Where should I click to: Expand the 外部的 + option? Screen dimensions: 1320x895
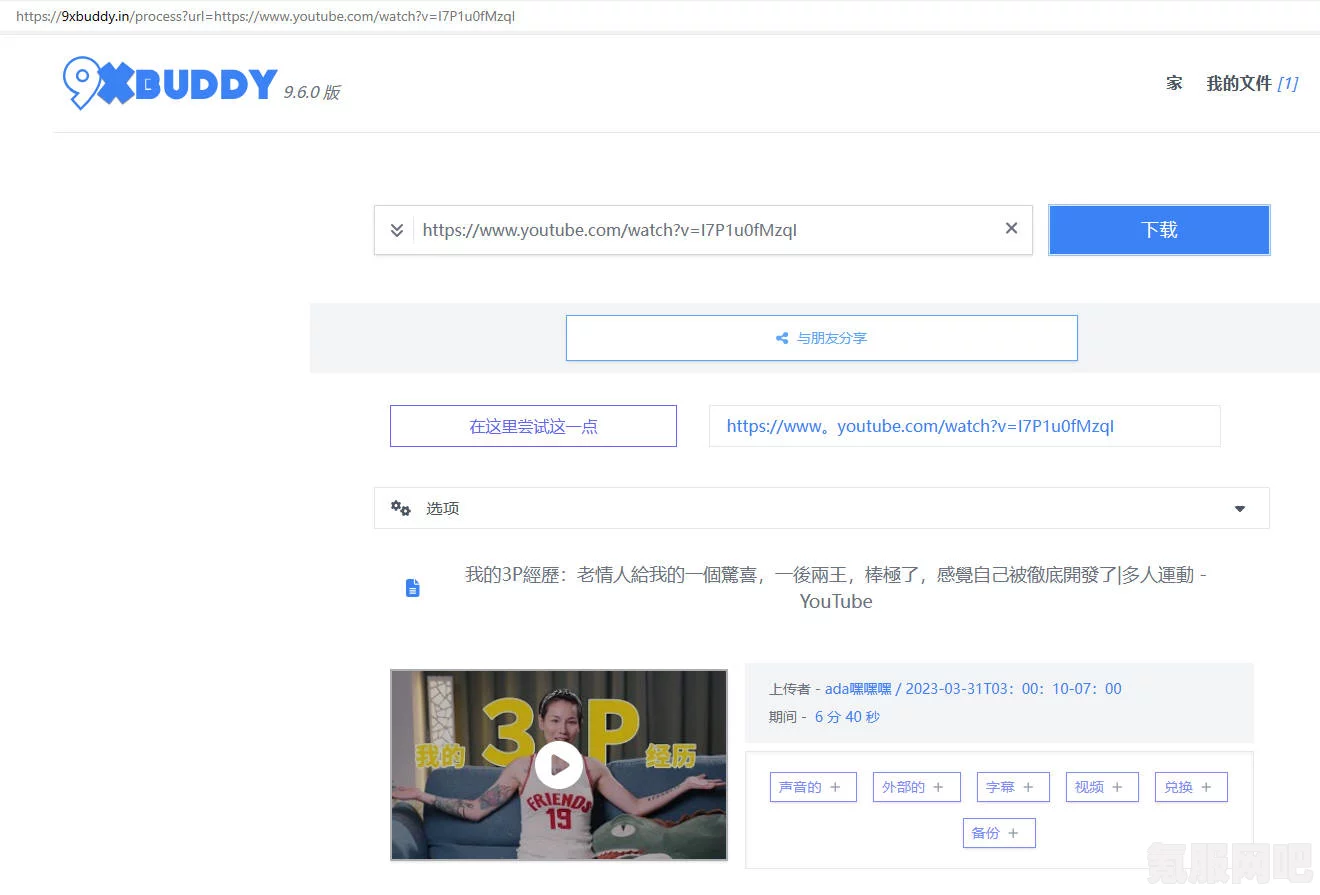916,787
